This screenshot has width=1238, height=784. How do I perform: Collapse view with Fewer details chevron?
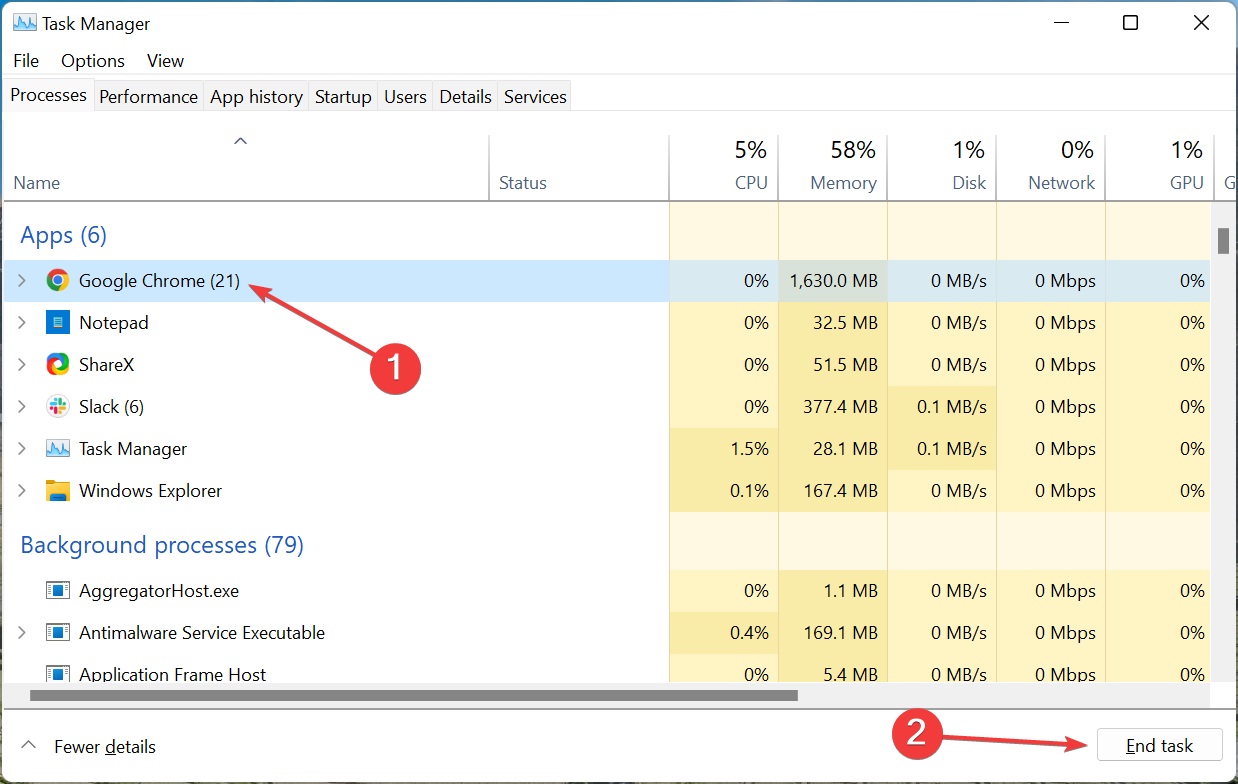point(29,746)
